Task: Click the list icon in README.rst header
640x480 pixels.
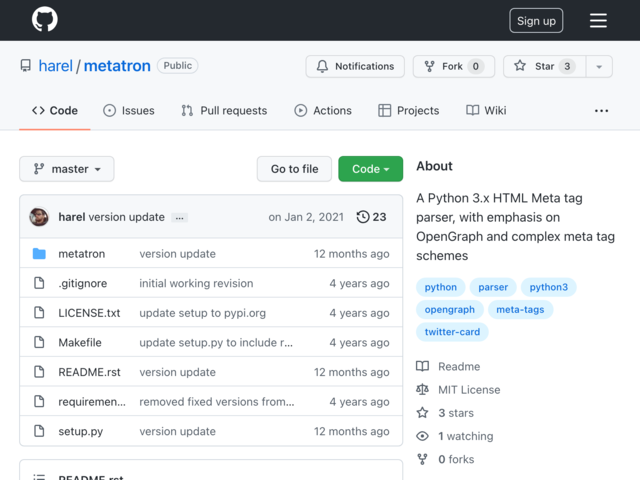Action: [39, 477]
